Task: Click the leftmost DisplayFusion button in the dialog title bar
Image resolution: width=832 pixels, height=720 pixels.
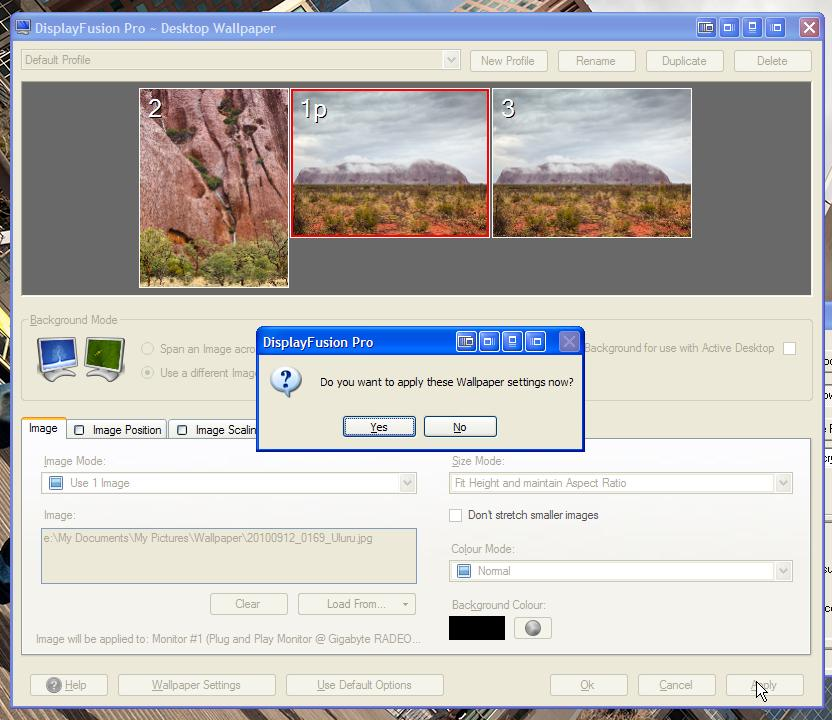Action: (466, 342)
